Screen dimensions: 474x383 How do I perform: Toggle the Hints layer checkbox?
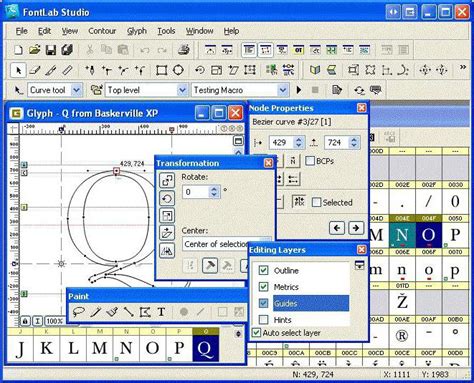(x=263, y=320)
